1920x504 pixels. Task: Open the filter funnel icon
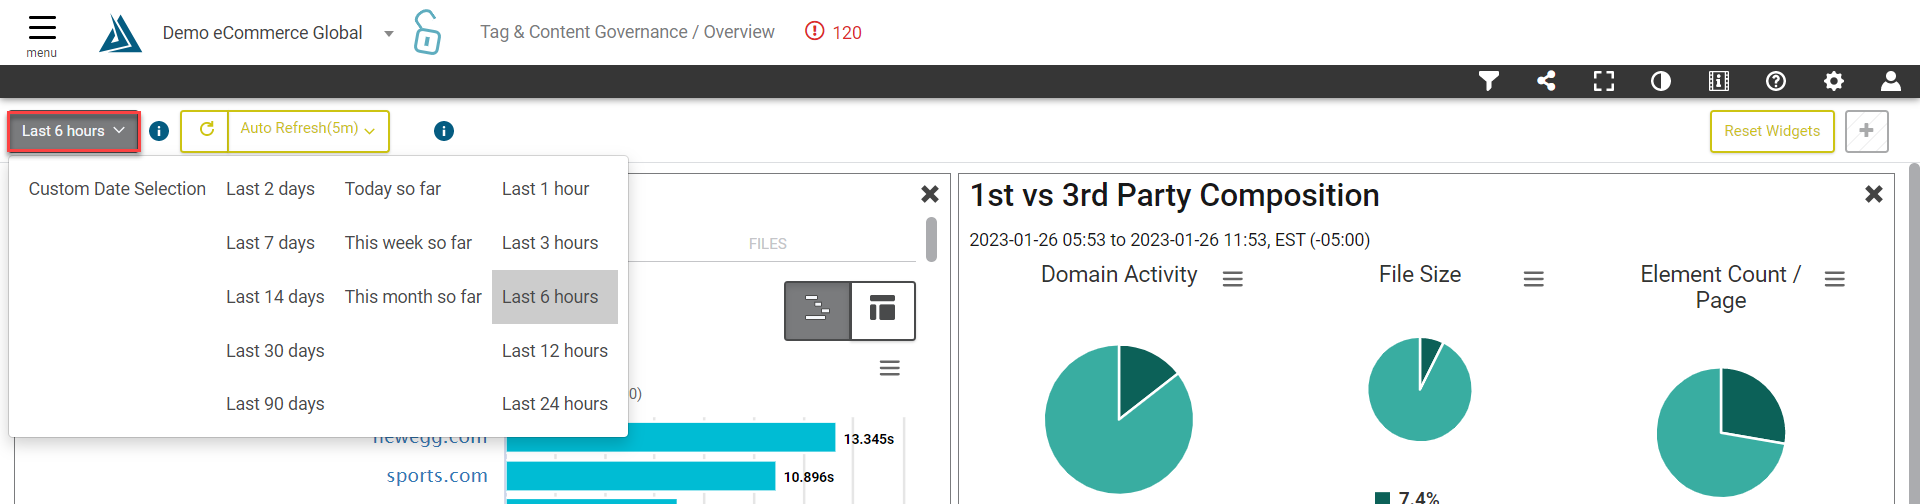[1489, 81]
